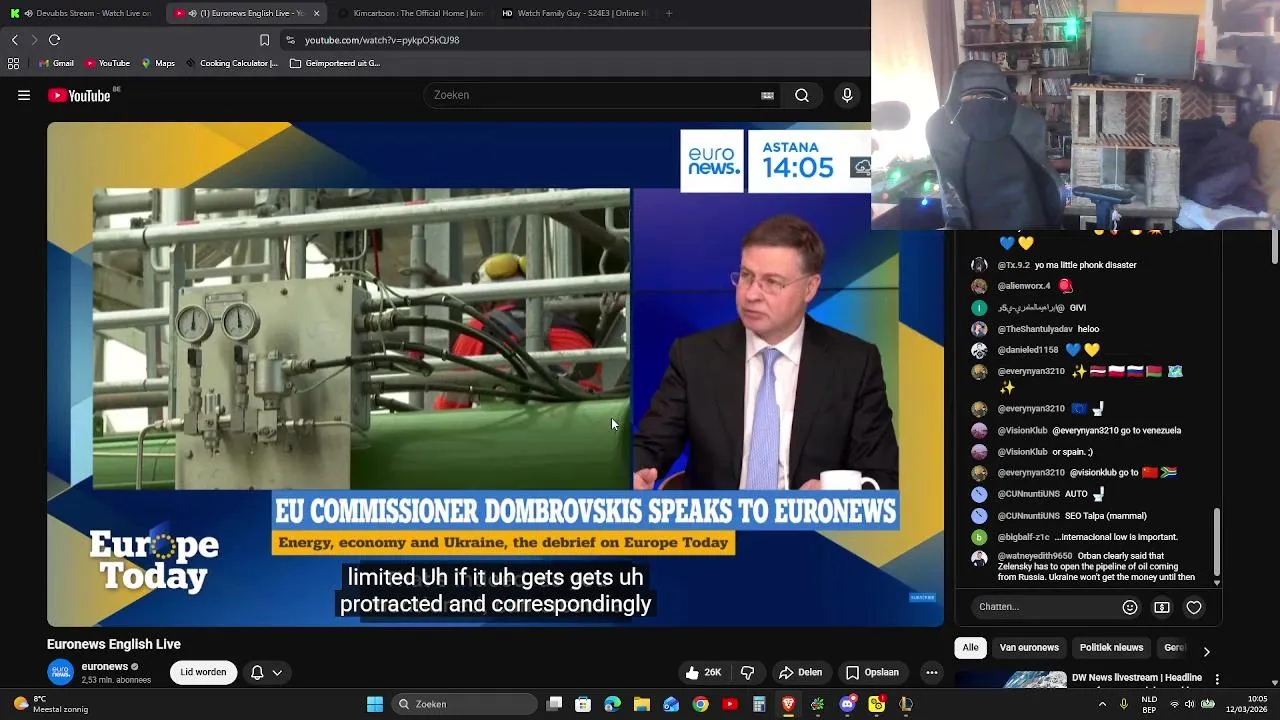
Task: Click the Delen share button
Action: (x=800, y=673)
